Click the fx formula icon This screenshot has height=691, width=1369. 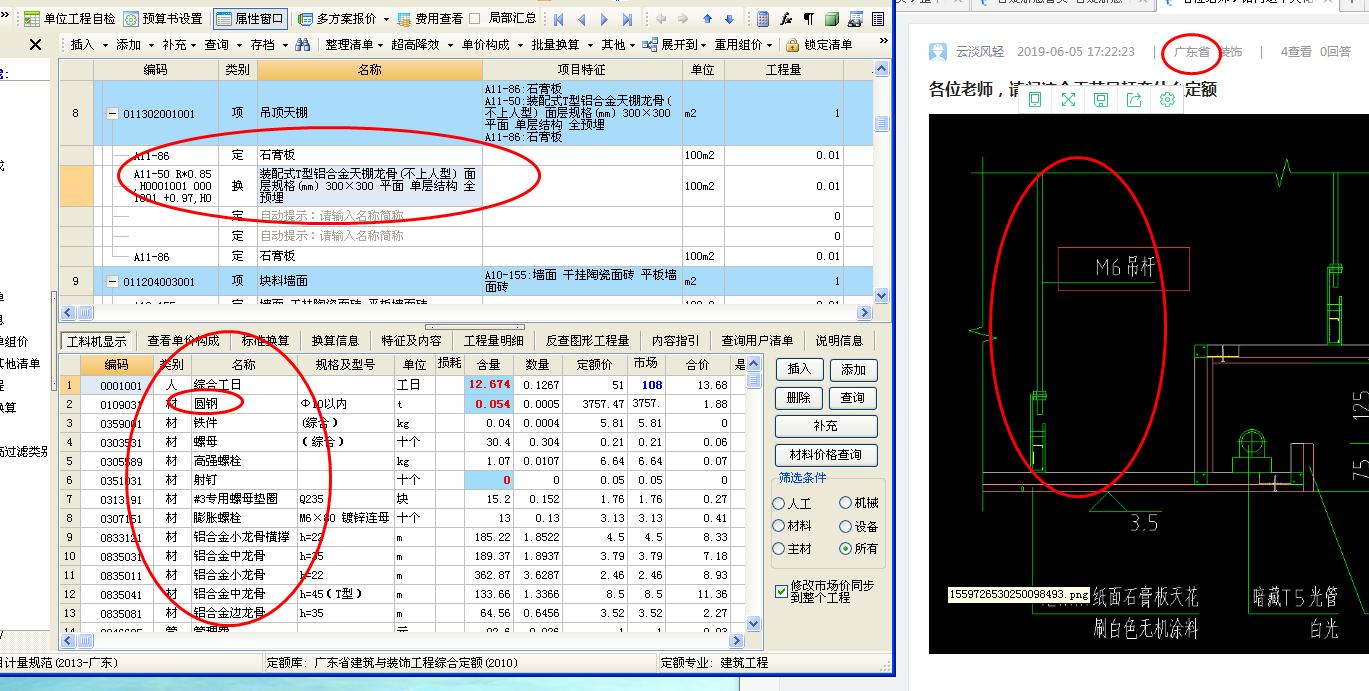pyautogui.click(x=786, y=19)
